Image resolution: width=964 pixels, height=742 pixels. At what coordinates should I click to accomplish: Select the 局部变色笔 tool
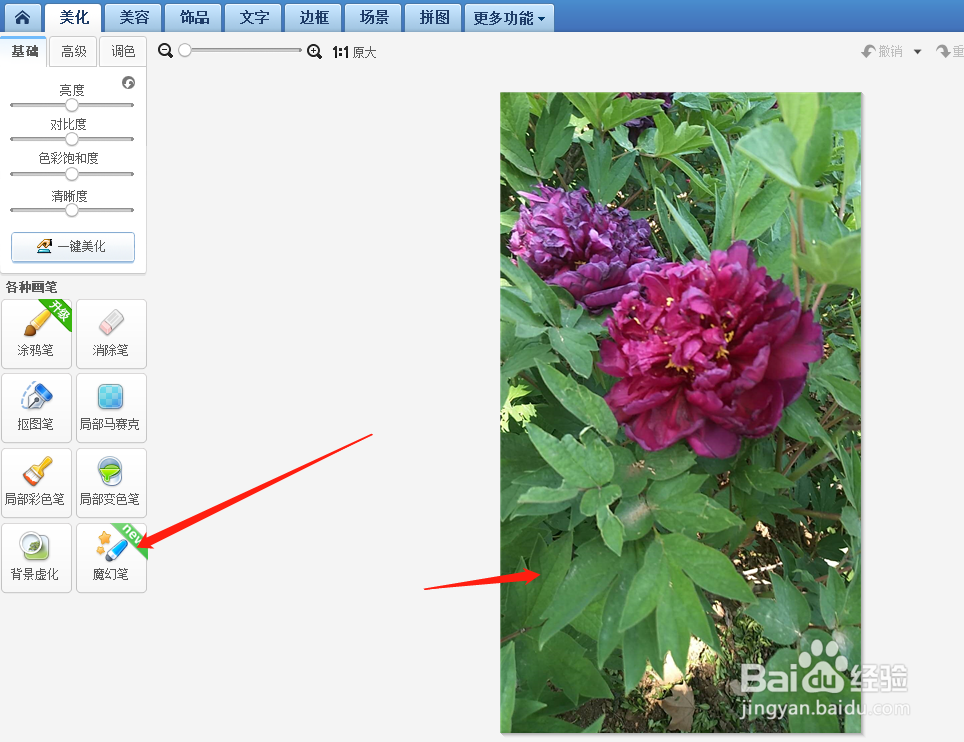click(111, 483)
